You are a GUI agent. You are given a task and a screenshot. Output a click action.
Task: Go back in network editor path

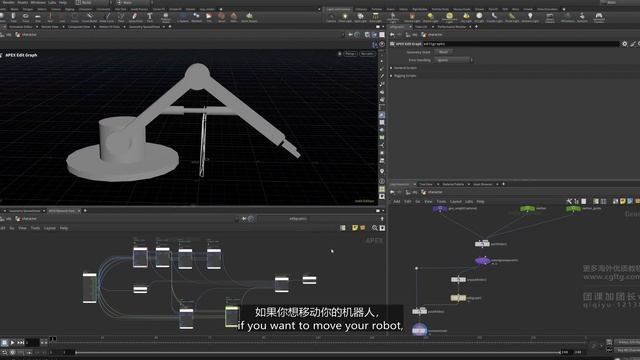click(x=392, y=192)
